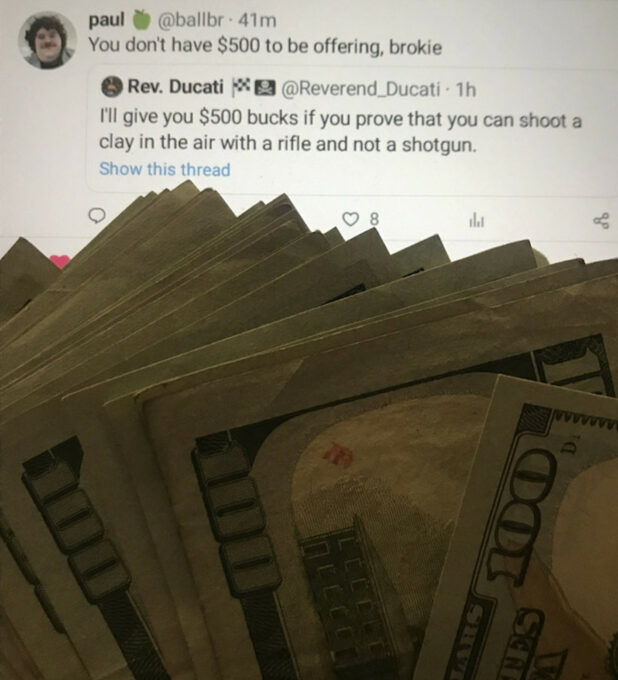Click the 41m timestamp on paul's tweet
This screenshot has height=680, width=618.
point(257,21)
